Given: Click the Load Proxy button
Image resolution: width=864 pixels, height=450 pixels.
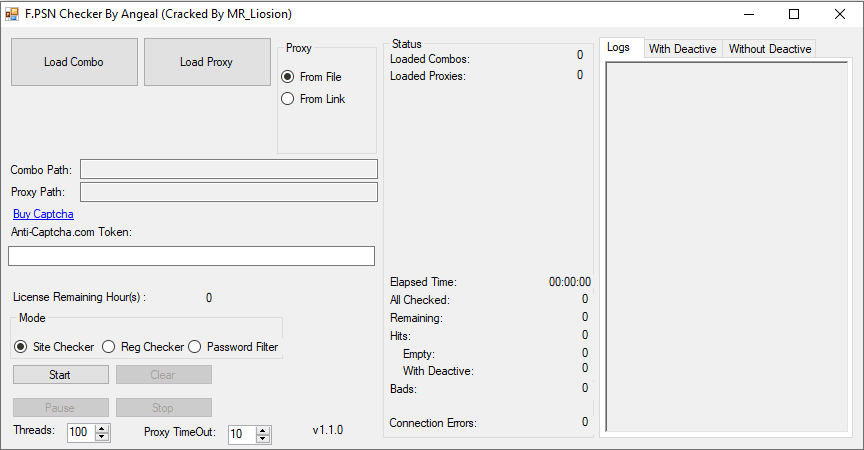Looking at the screenshot, I should [207, 62].
